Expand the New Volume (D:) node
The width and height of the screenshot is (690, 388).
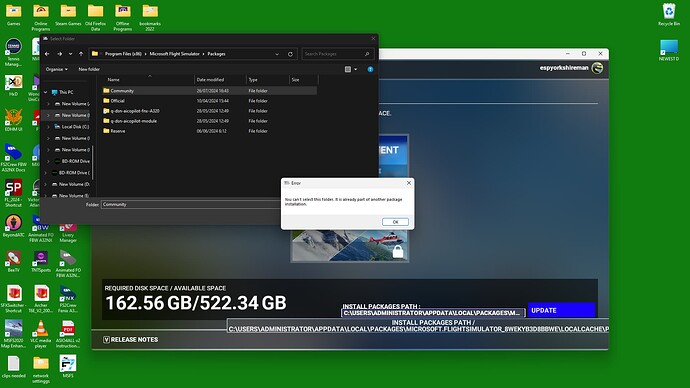(45, 184)
